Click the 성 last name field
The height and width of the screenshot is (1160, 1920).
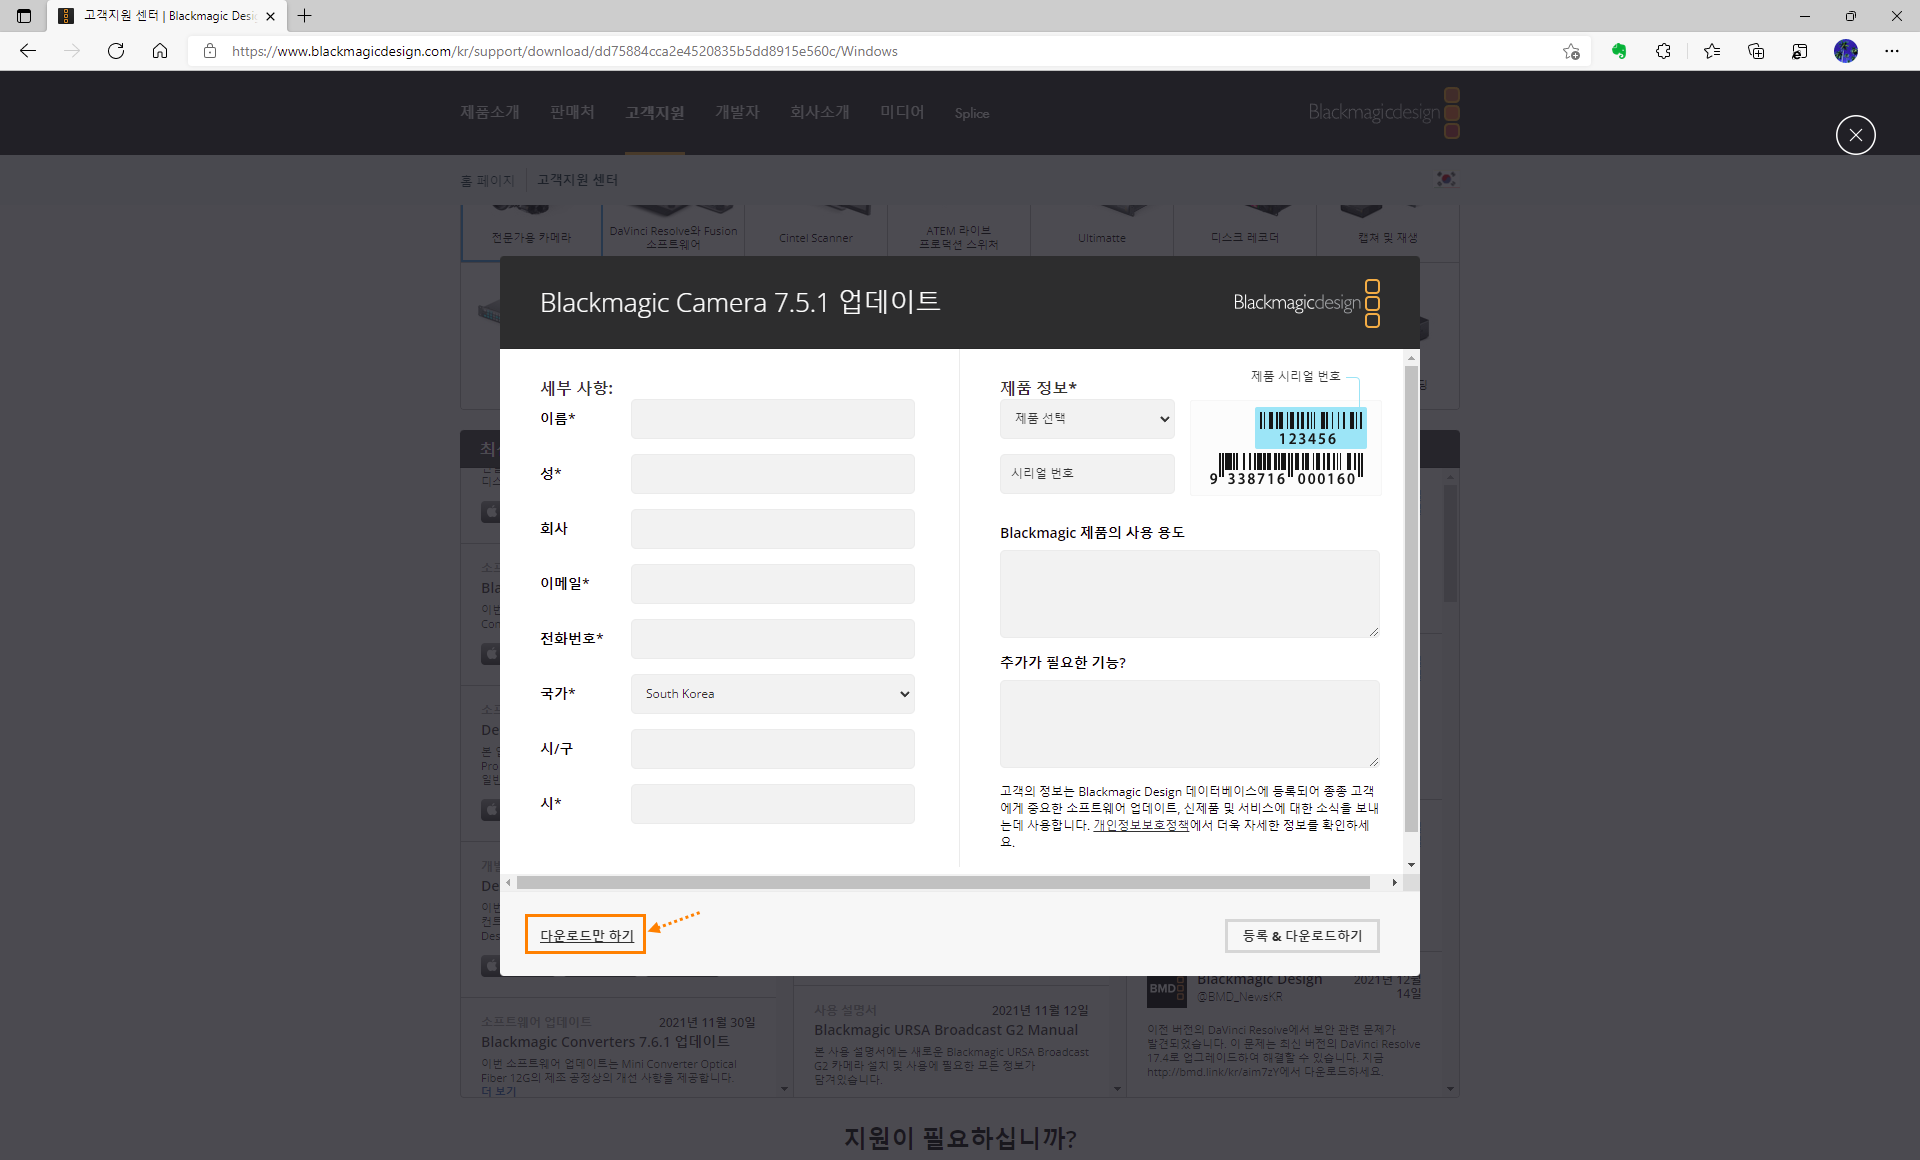pos(773,474)
